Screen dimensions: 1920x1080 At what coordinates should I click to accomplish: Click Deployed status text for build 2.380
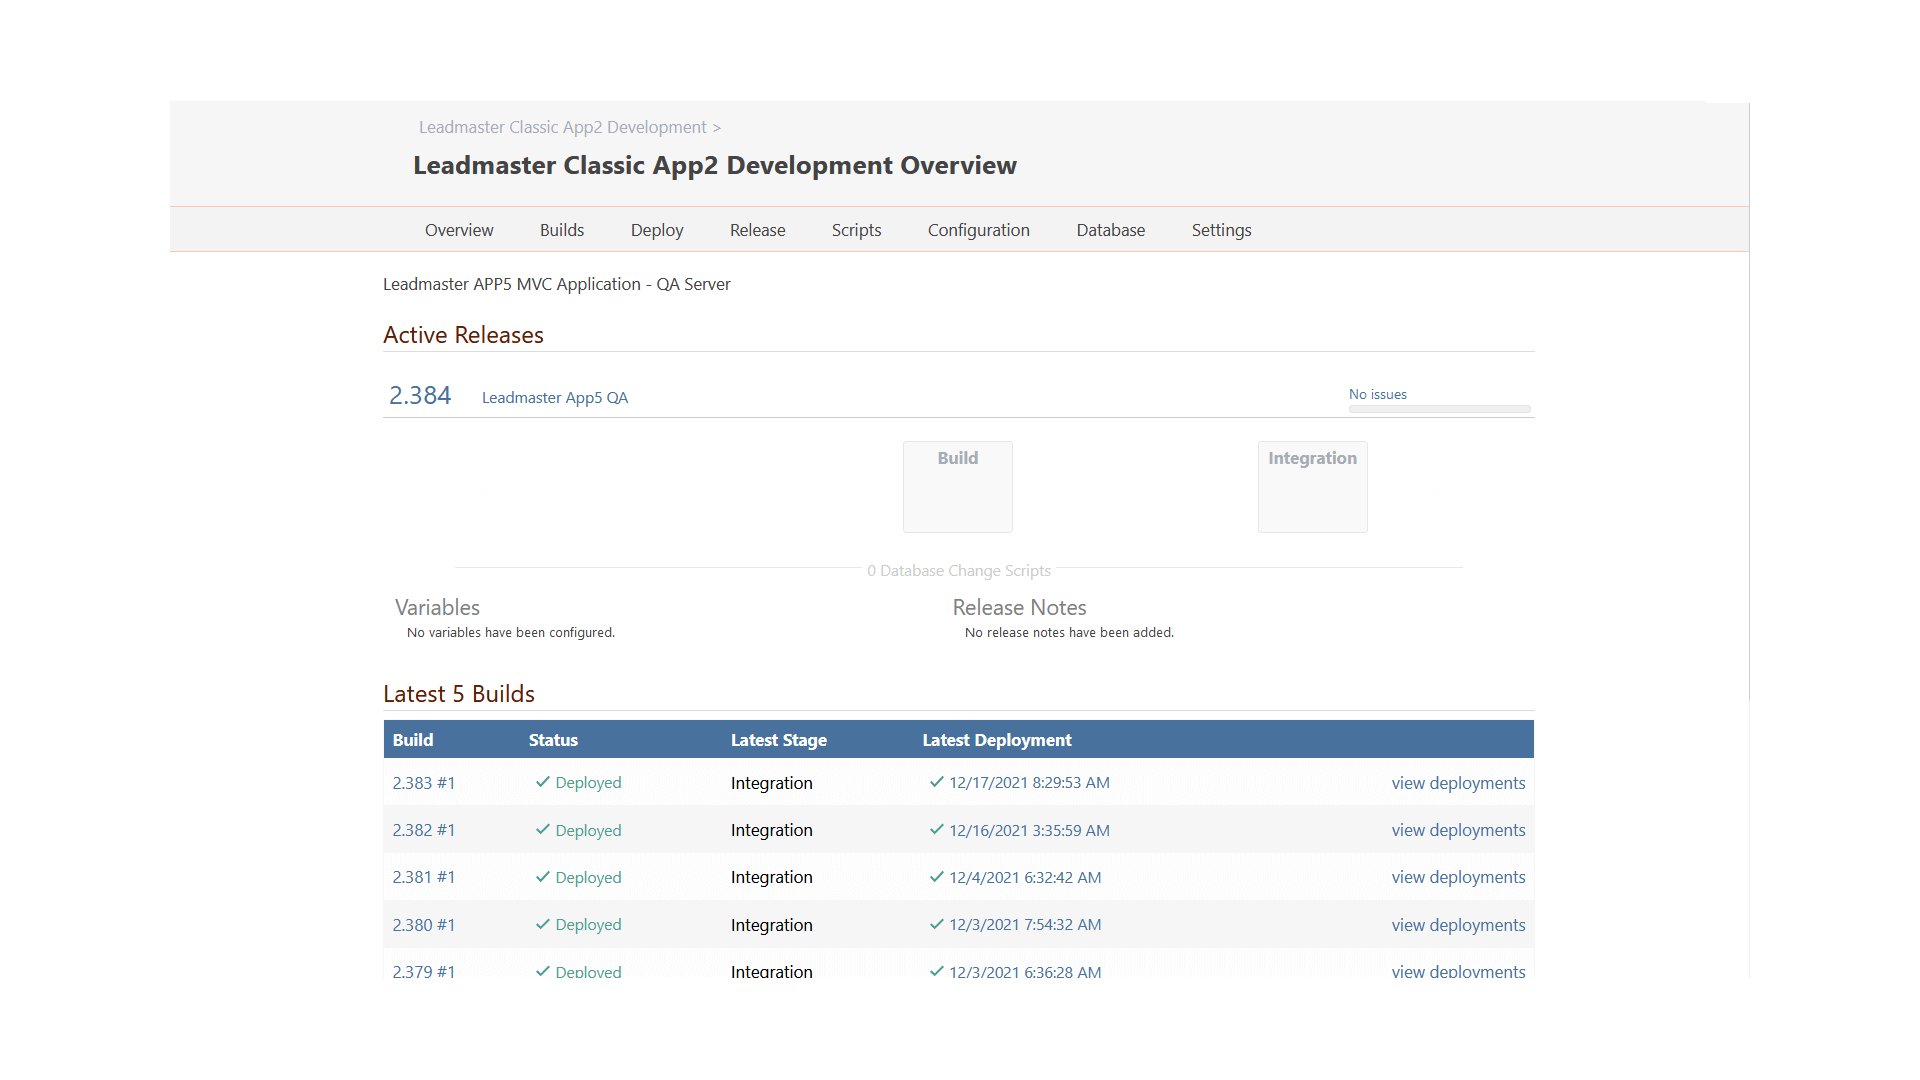588,925
